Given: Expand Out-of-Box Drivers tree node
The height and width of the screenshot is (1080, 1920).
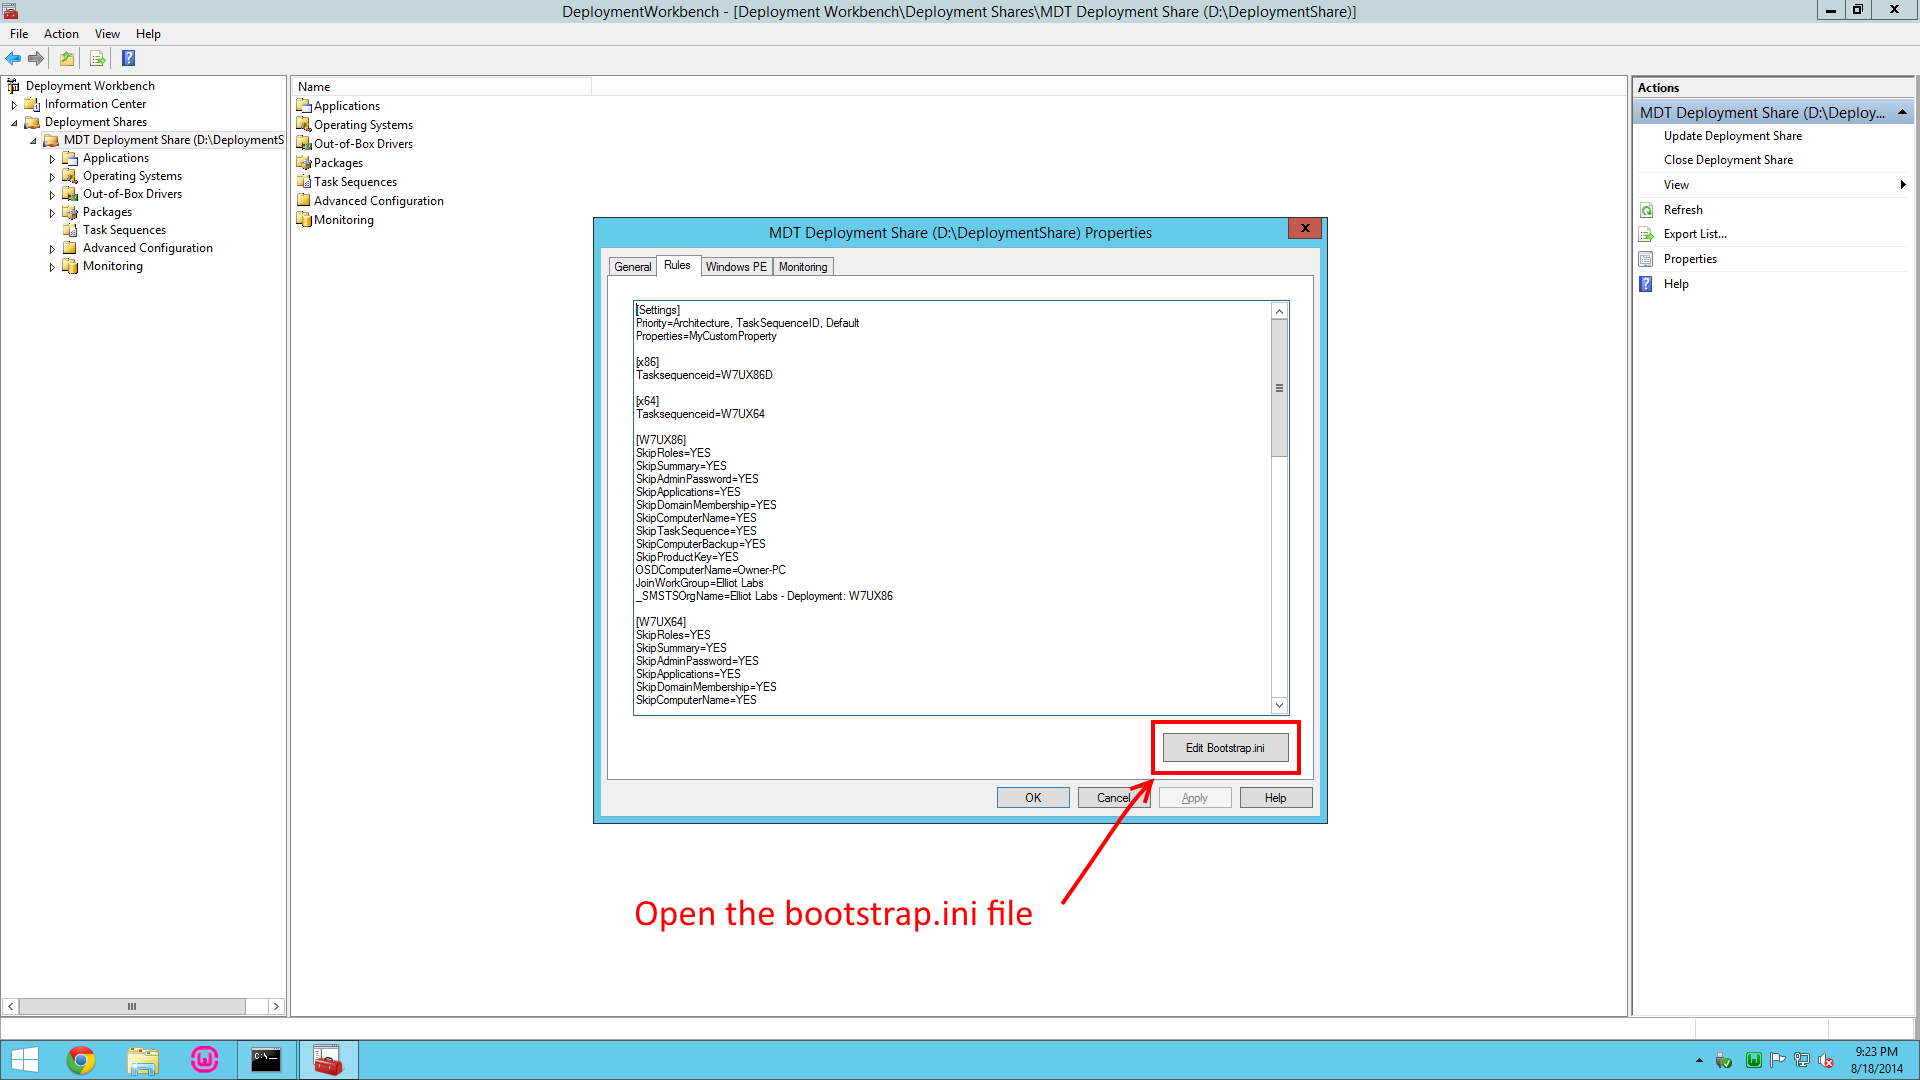Looking at the screenshot, I should tap(52, 195).
